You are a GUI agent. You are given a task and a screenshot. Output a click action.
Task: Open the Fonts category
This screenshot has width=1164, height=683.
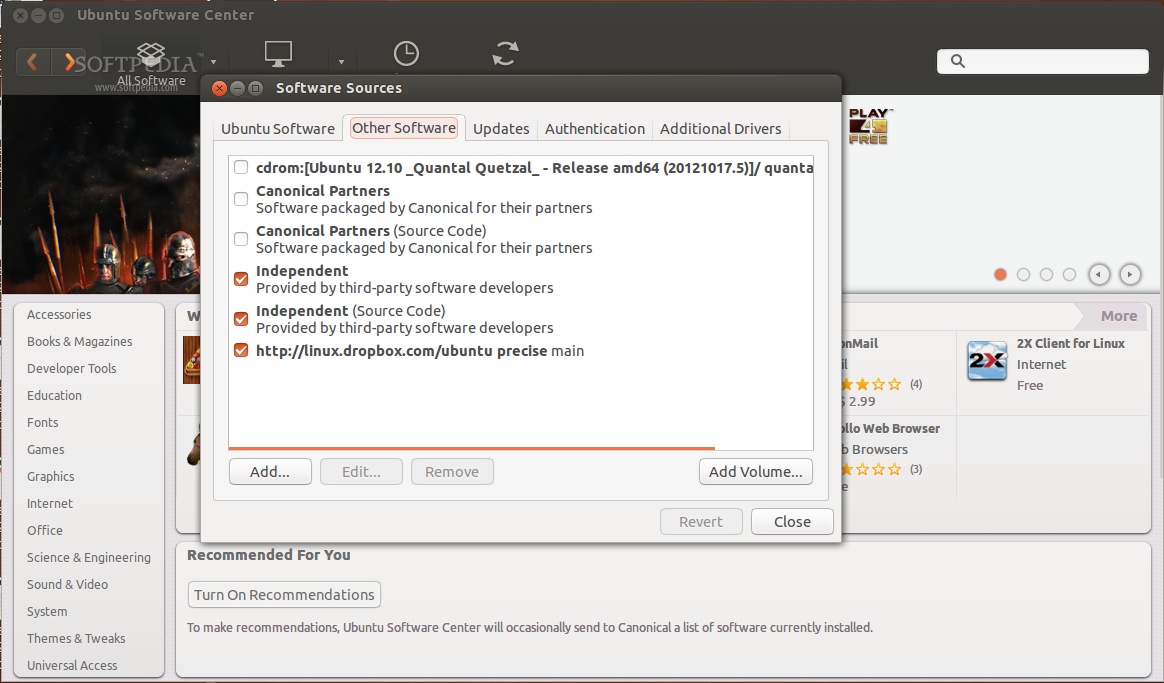42,422
